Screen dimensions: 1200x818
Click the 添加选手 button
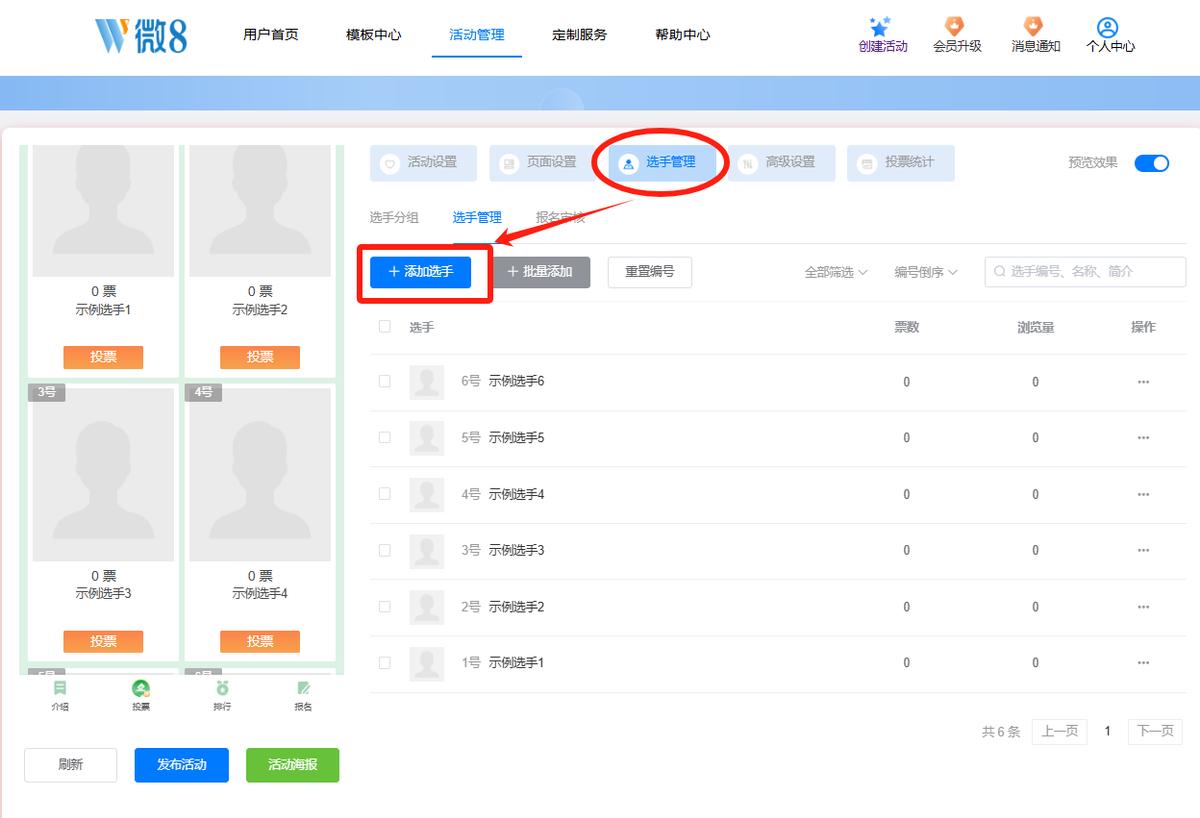tap(420, 272)
